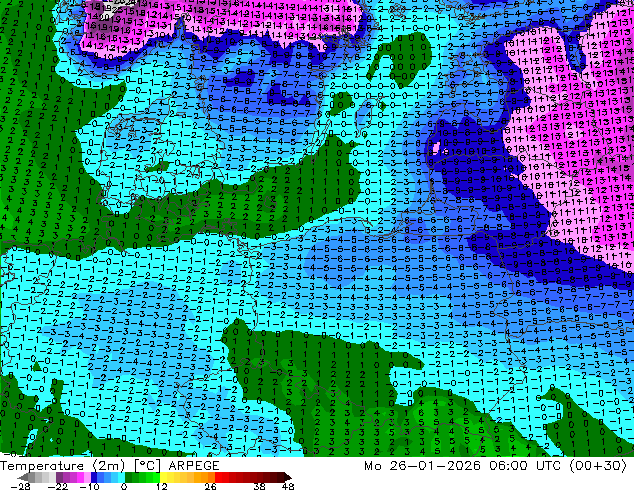634x490 pixels.
Task: Click the '12' legend label
Action: (x=162, y=486)
